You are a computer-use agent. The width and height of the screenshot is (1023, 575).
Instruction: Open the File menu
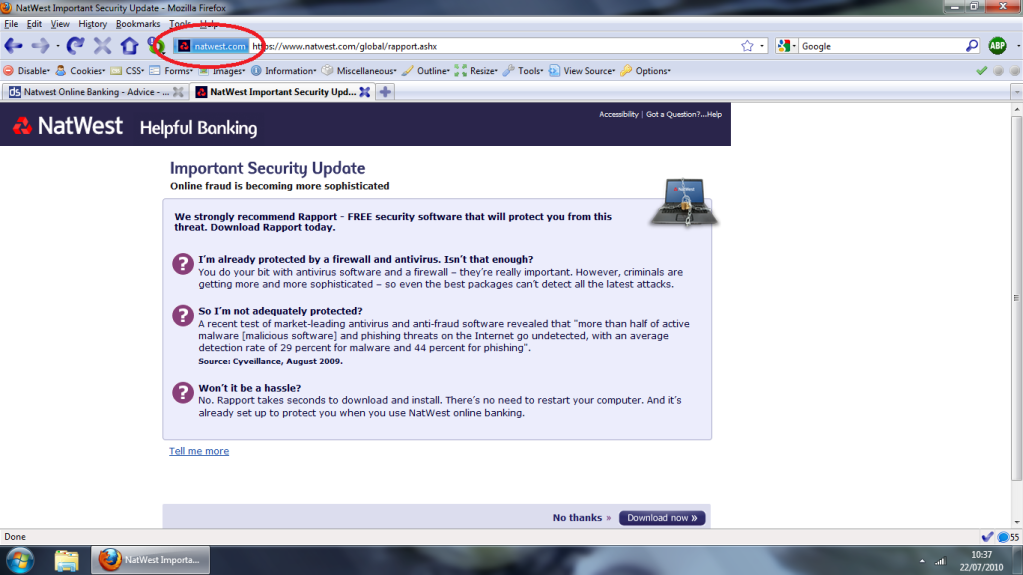click(11, 24)
